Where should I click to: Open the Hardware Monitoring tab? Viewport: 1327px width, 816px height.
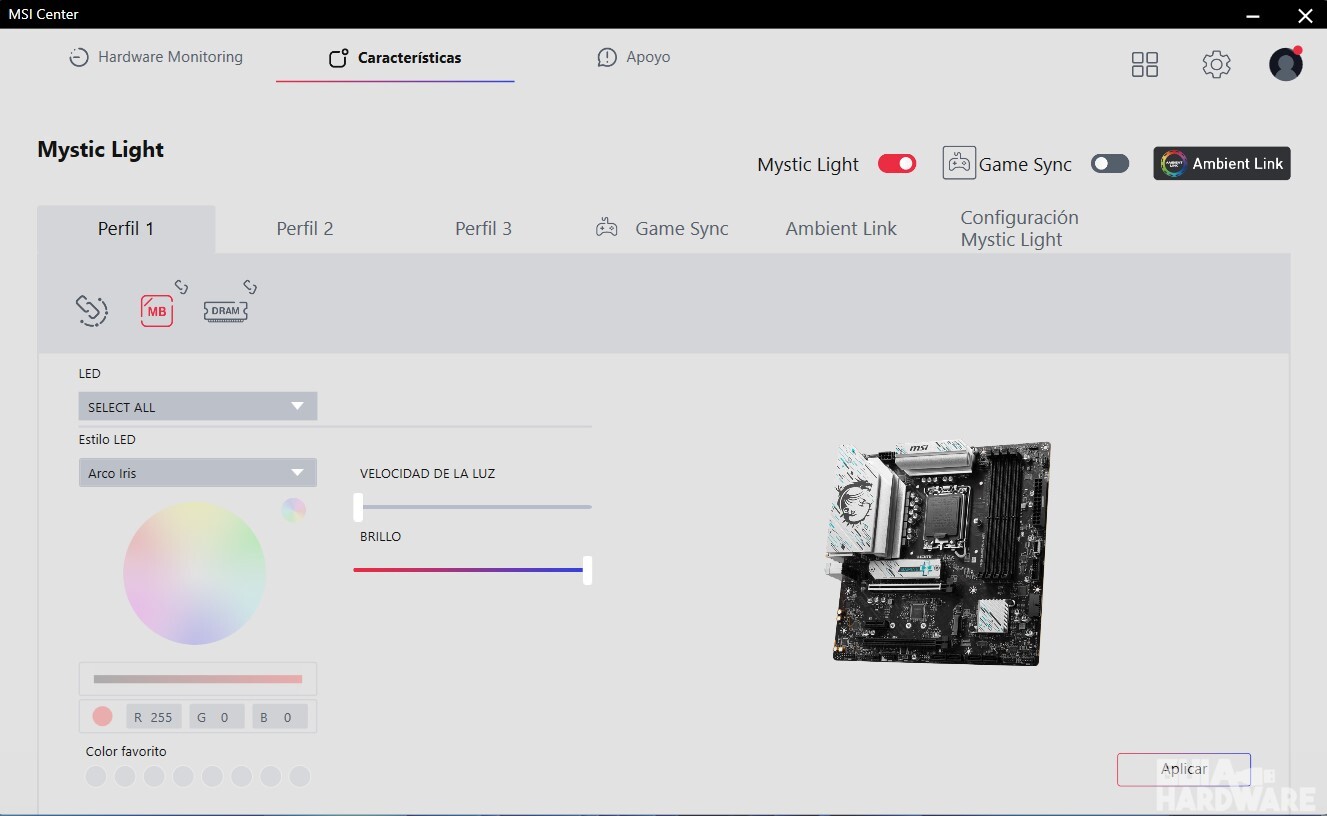coord(156,57)
